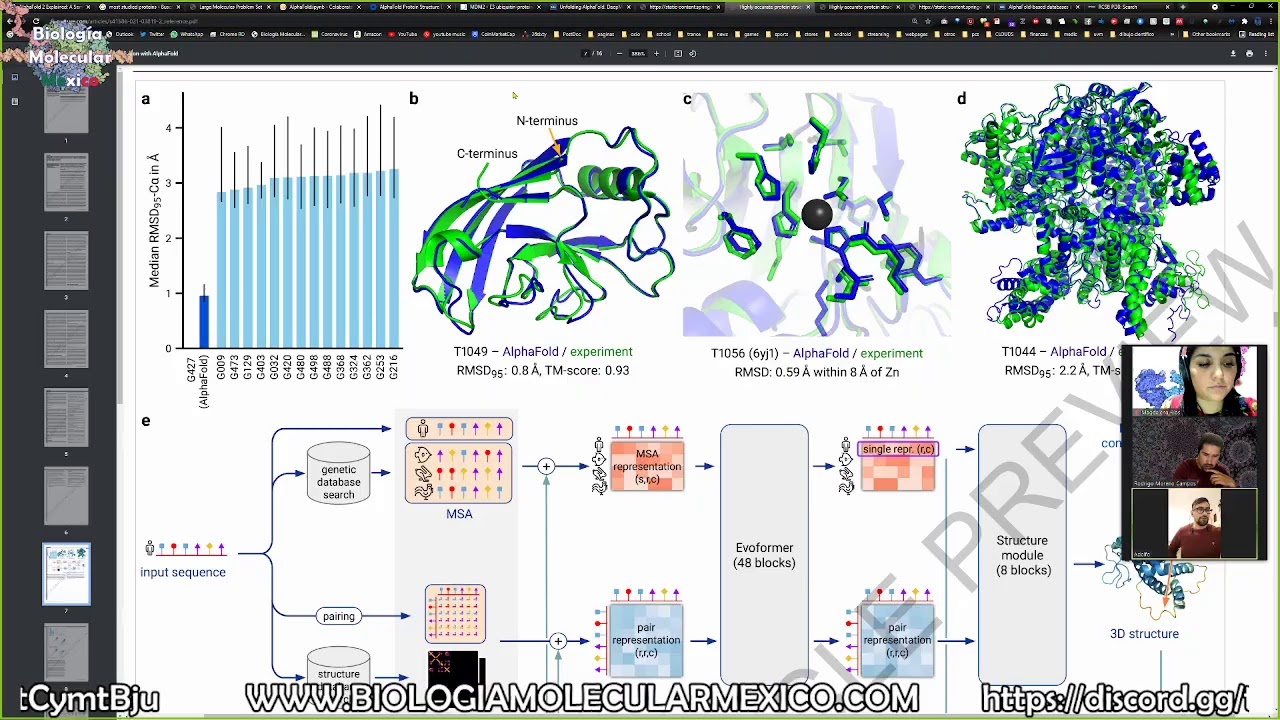Screen dimensions: 1280x720
Task: Open the youtube music bookmark
Action: click(x=444, y=34)
